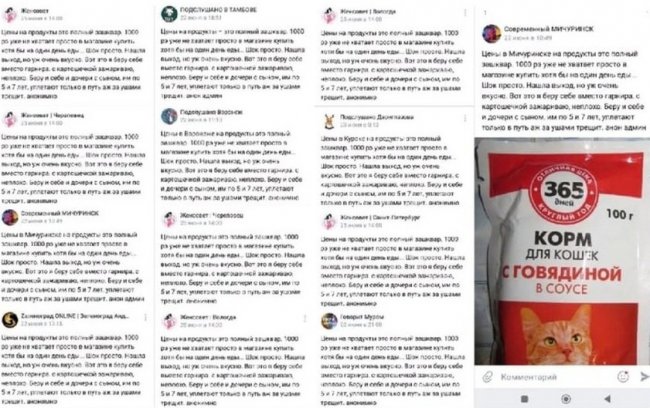650x408 pixels.
Task: Focus the Комментарий input field
Action: (x=555, y=377)
